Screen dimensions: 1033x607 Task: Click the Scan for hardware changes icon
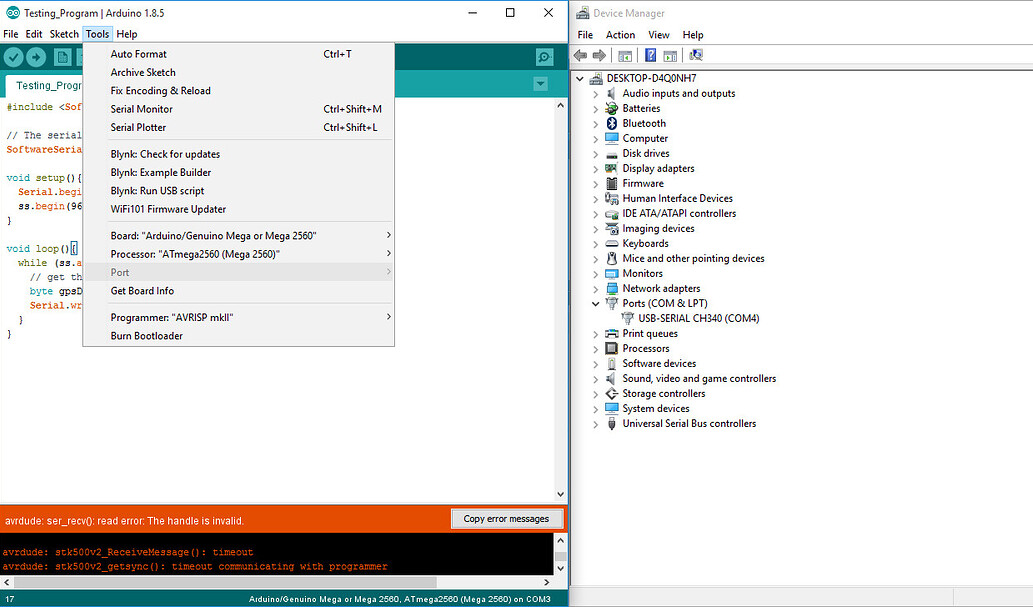click(x=696, y=55)
